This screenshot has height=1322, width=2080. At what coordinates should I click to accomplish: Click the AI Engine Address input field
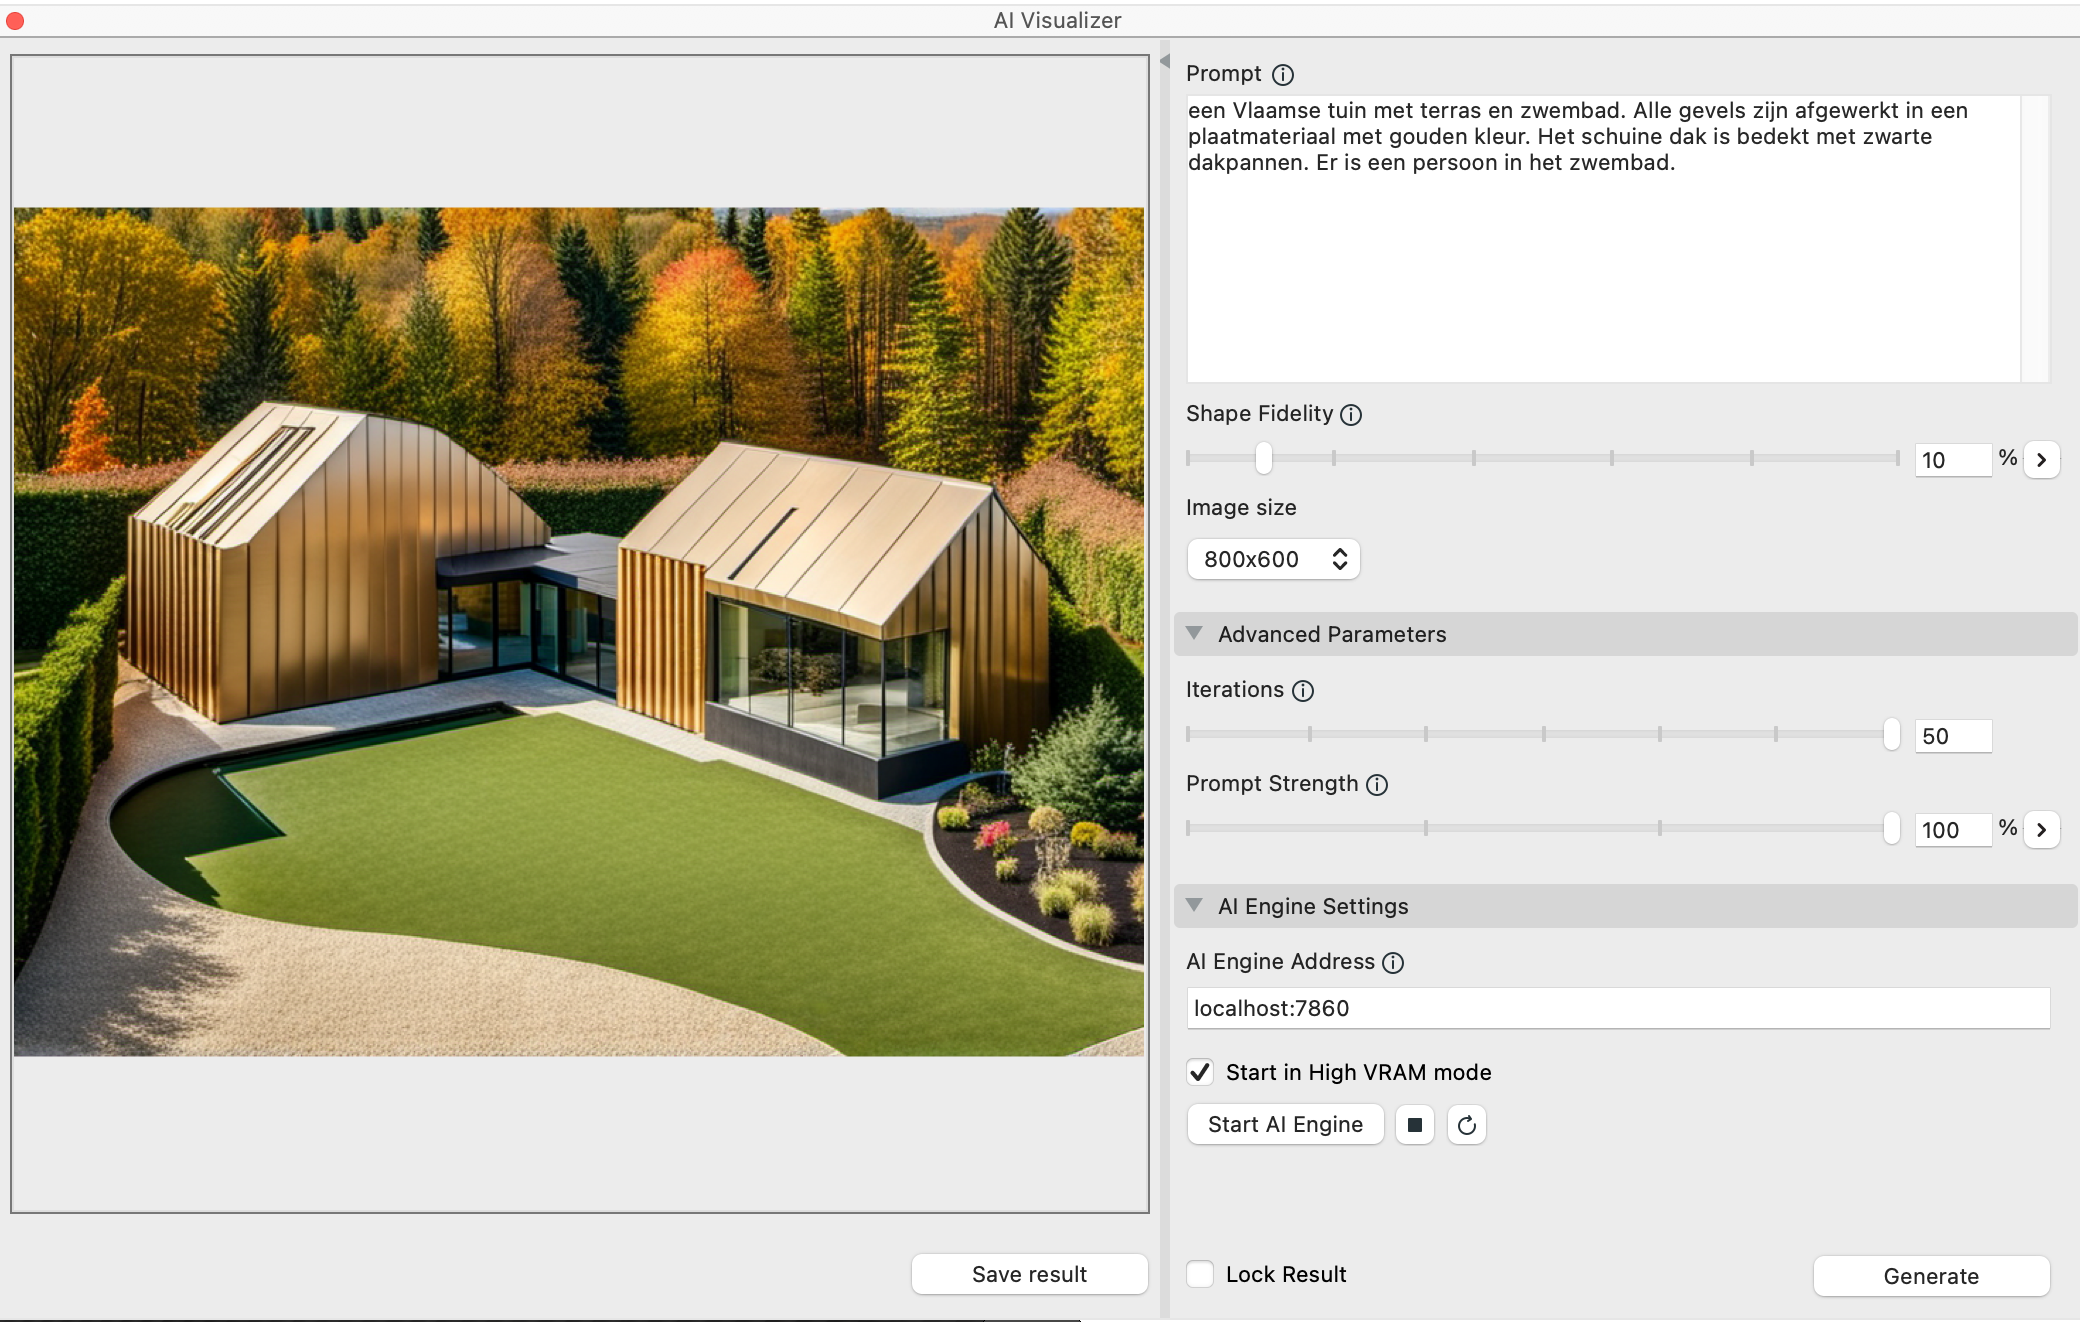1617,1008
